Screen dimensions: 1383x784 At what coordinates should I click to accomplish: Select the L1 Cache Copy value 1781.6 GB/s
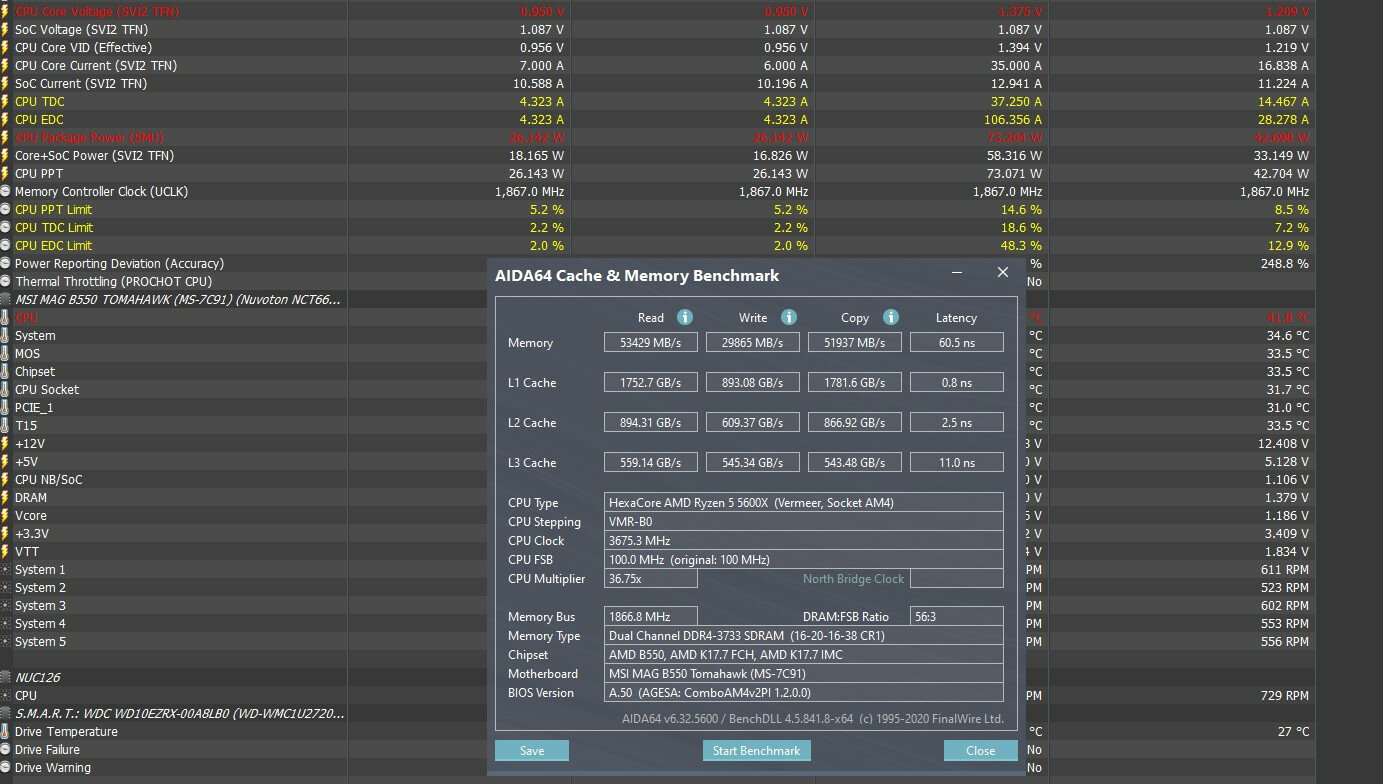point(855,383)
